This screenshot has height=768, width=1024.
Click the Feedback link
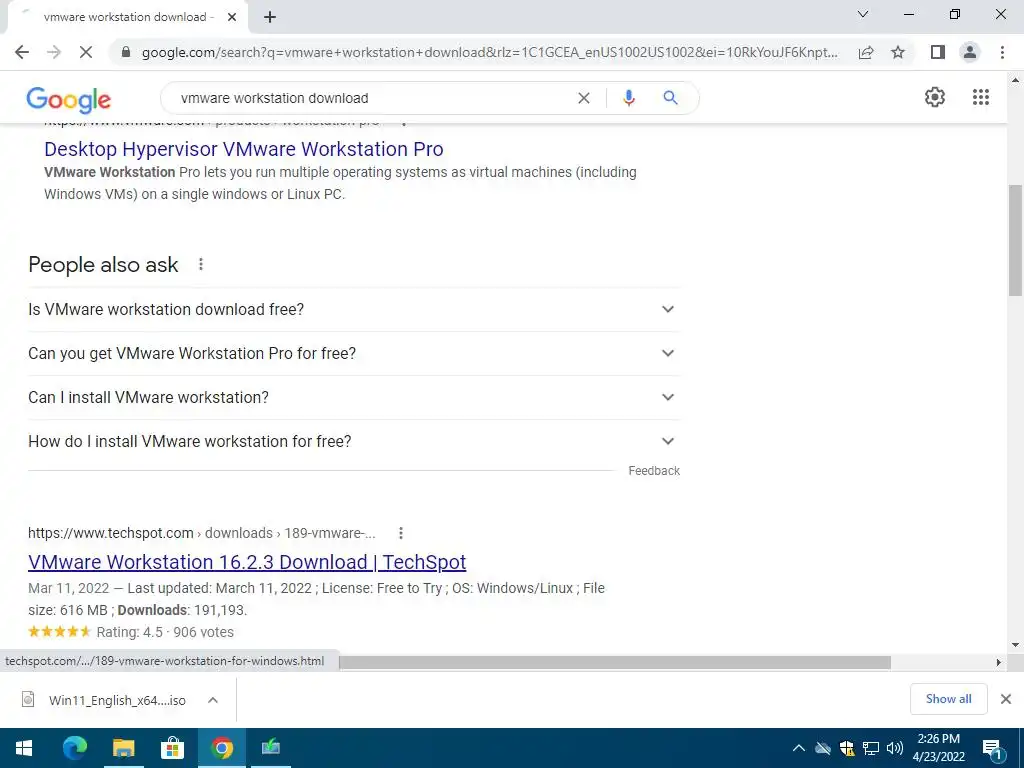click(x=654, y=471)
